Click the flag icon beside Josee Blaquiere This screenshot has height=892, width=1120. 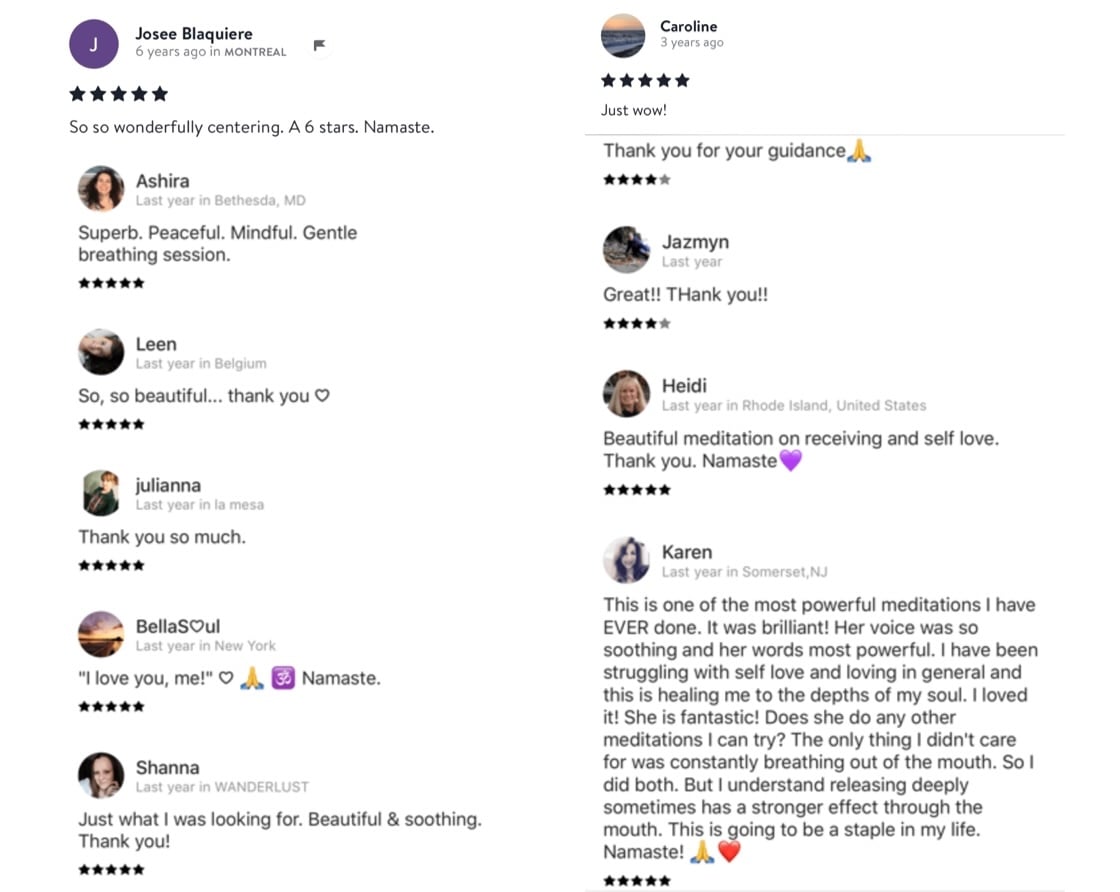coord(320,46)
